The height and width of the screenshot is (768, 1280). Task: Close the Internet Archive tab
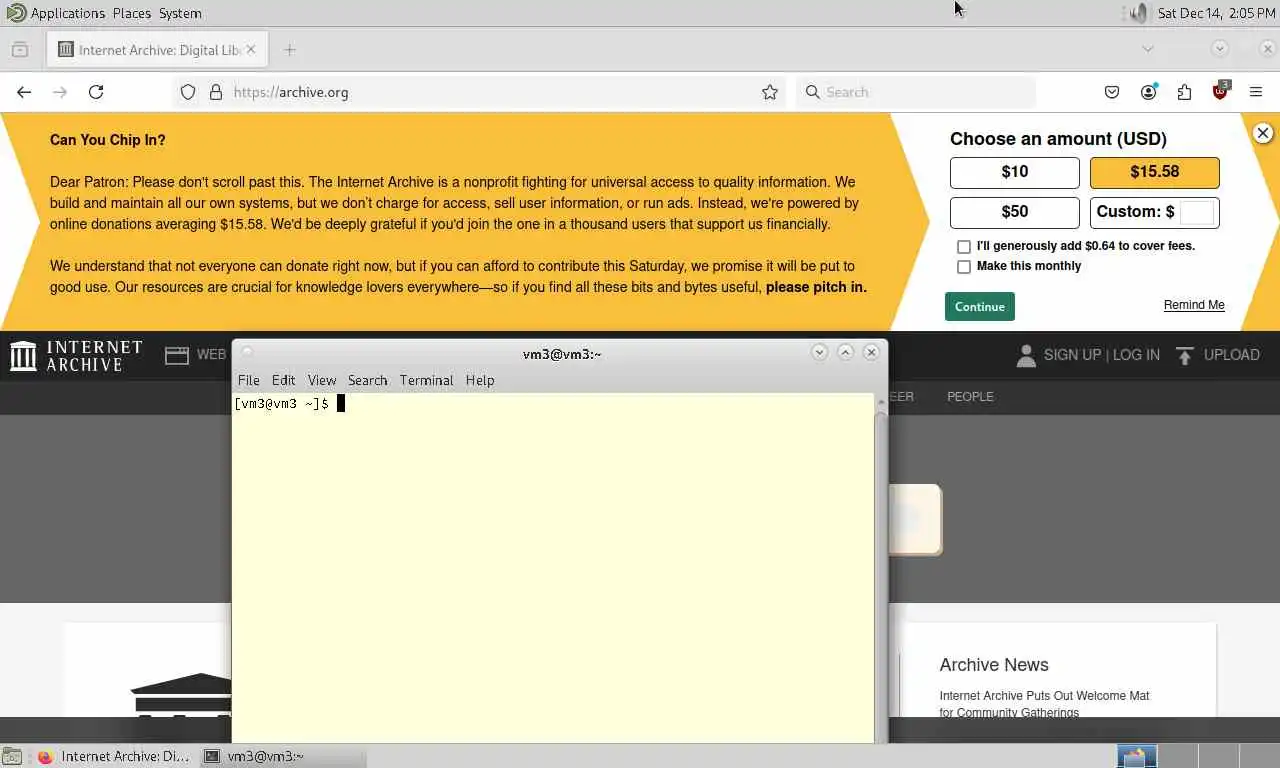click(x=251, y=49)
